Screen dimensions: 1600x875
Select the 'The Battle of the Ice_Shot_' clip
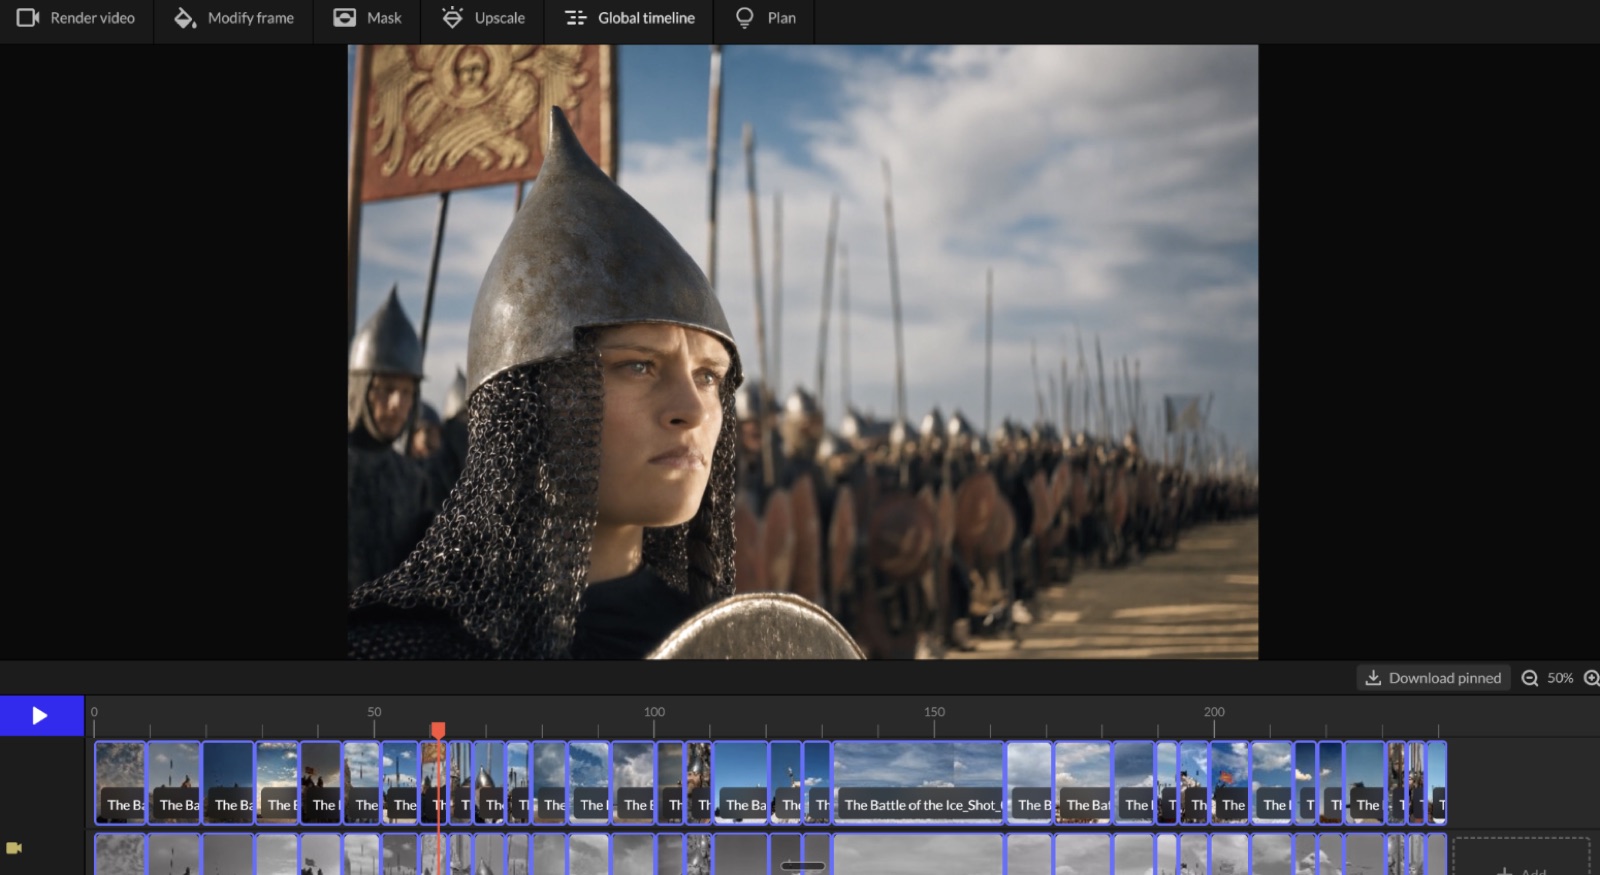click(x=919, y=782)
